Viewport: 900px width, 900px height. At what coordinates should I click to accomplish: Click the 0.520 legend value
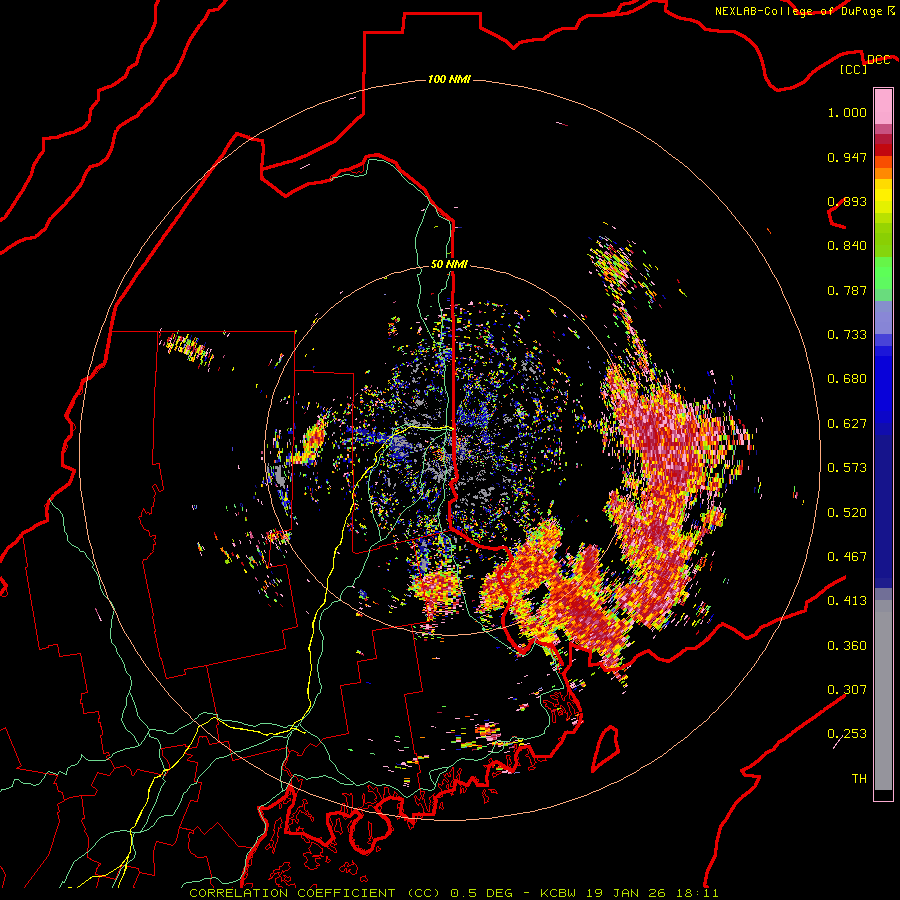tap(847, 513)
